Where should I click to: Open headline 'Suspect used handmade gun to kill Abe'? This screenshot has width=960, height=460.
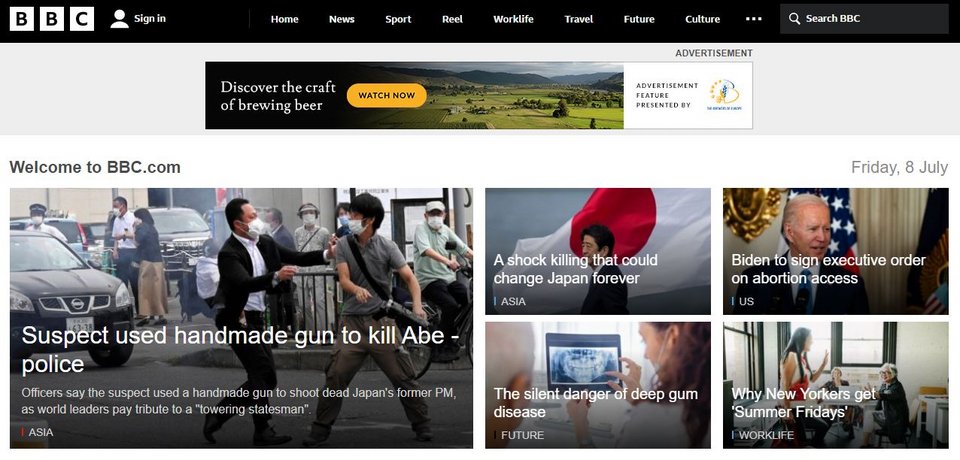click(241, 349)
